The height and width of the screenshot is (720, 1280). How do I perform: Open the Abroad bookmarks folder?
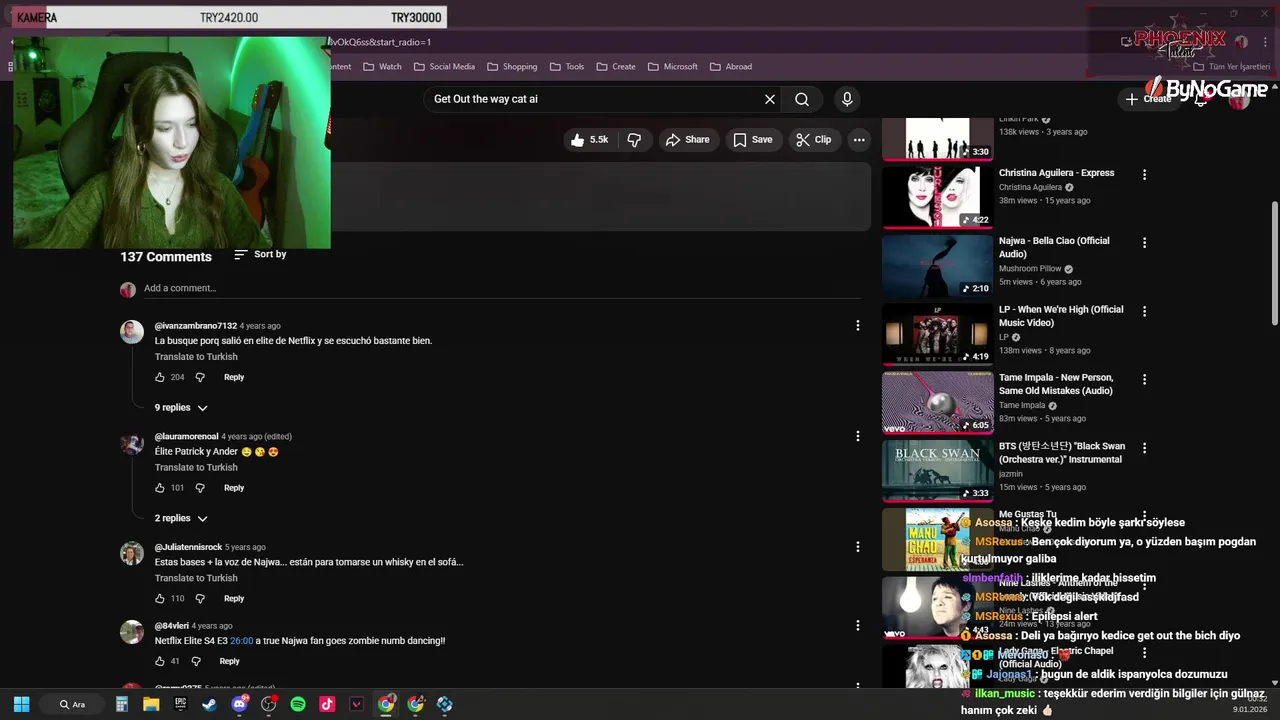[x=731, y=67]
